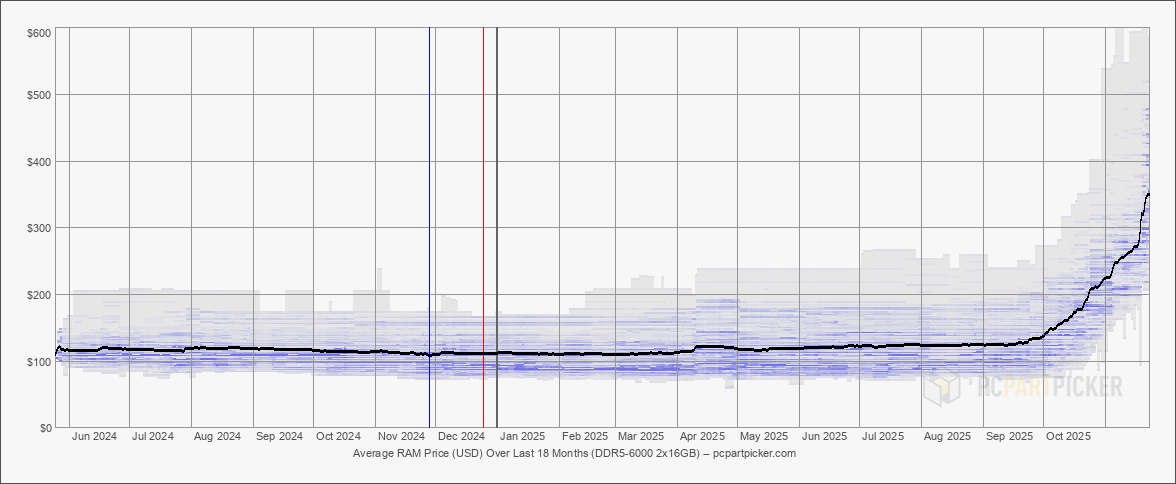Click the PCPartPicker cube logo watermark

[x=941, y=387]
